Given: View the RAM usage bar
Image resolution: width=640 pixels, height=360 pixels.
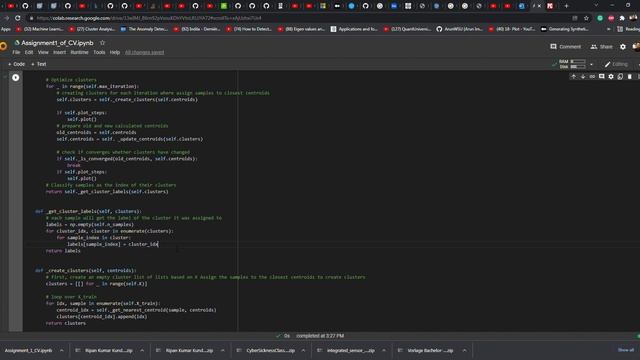Looking at the screenshot, I should (x=578, y=62).
